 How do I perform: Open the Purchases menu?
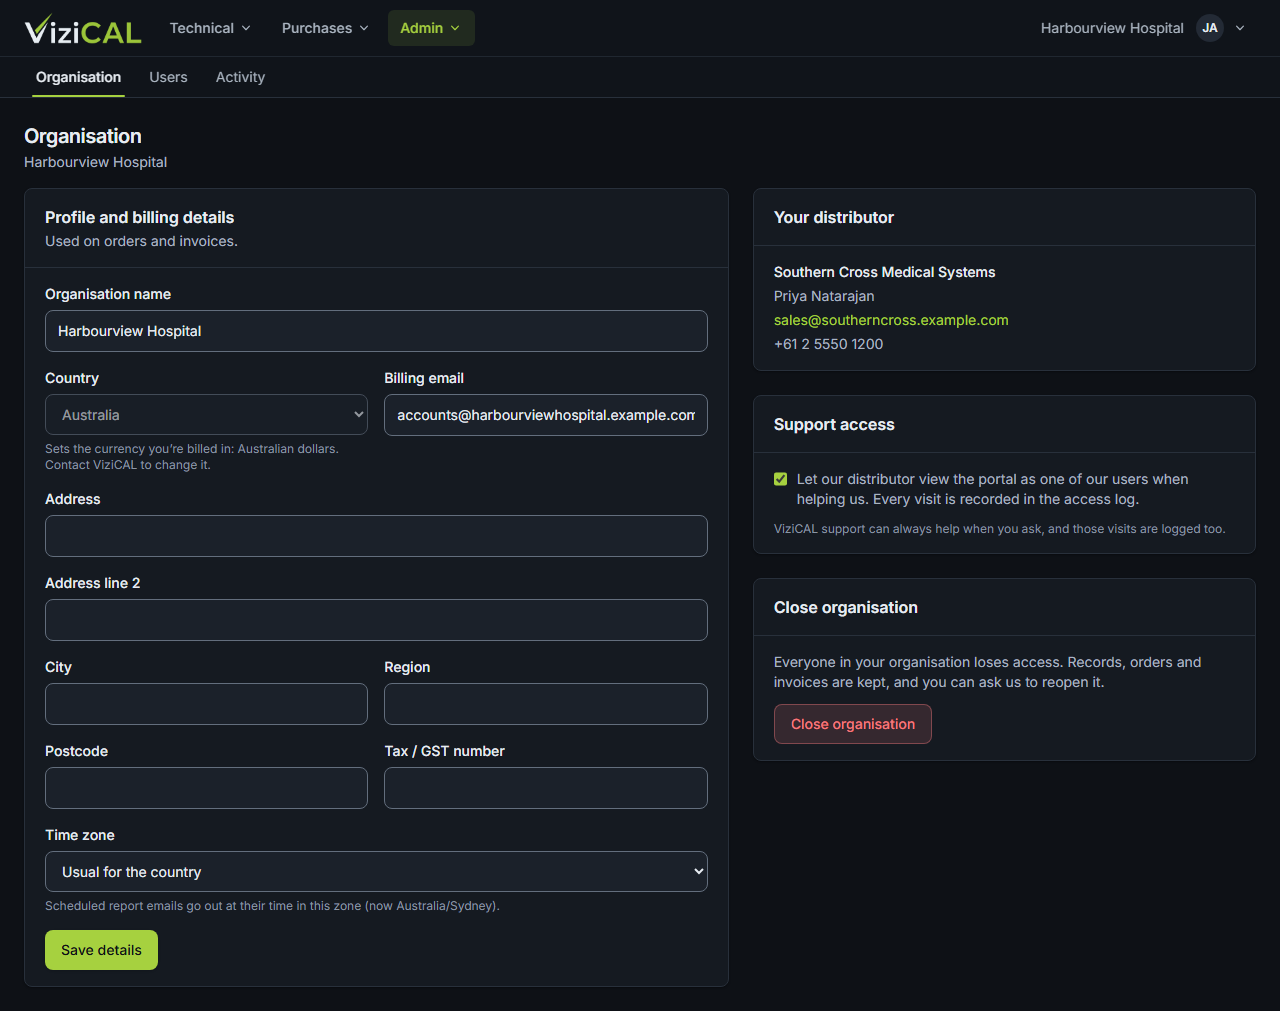click(x=325, y=28)
